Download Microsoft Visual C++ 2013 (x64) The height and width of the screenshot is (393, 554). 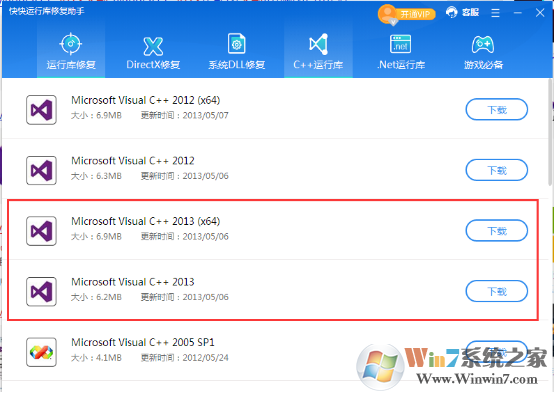click(x=496, y=230)
